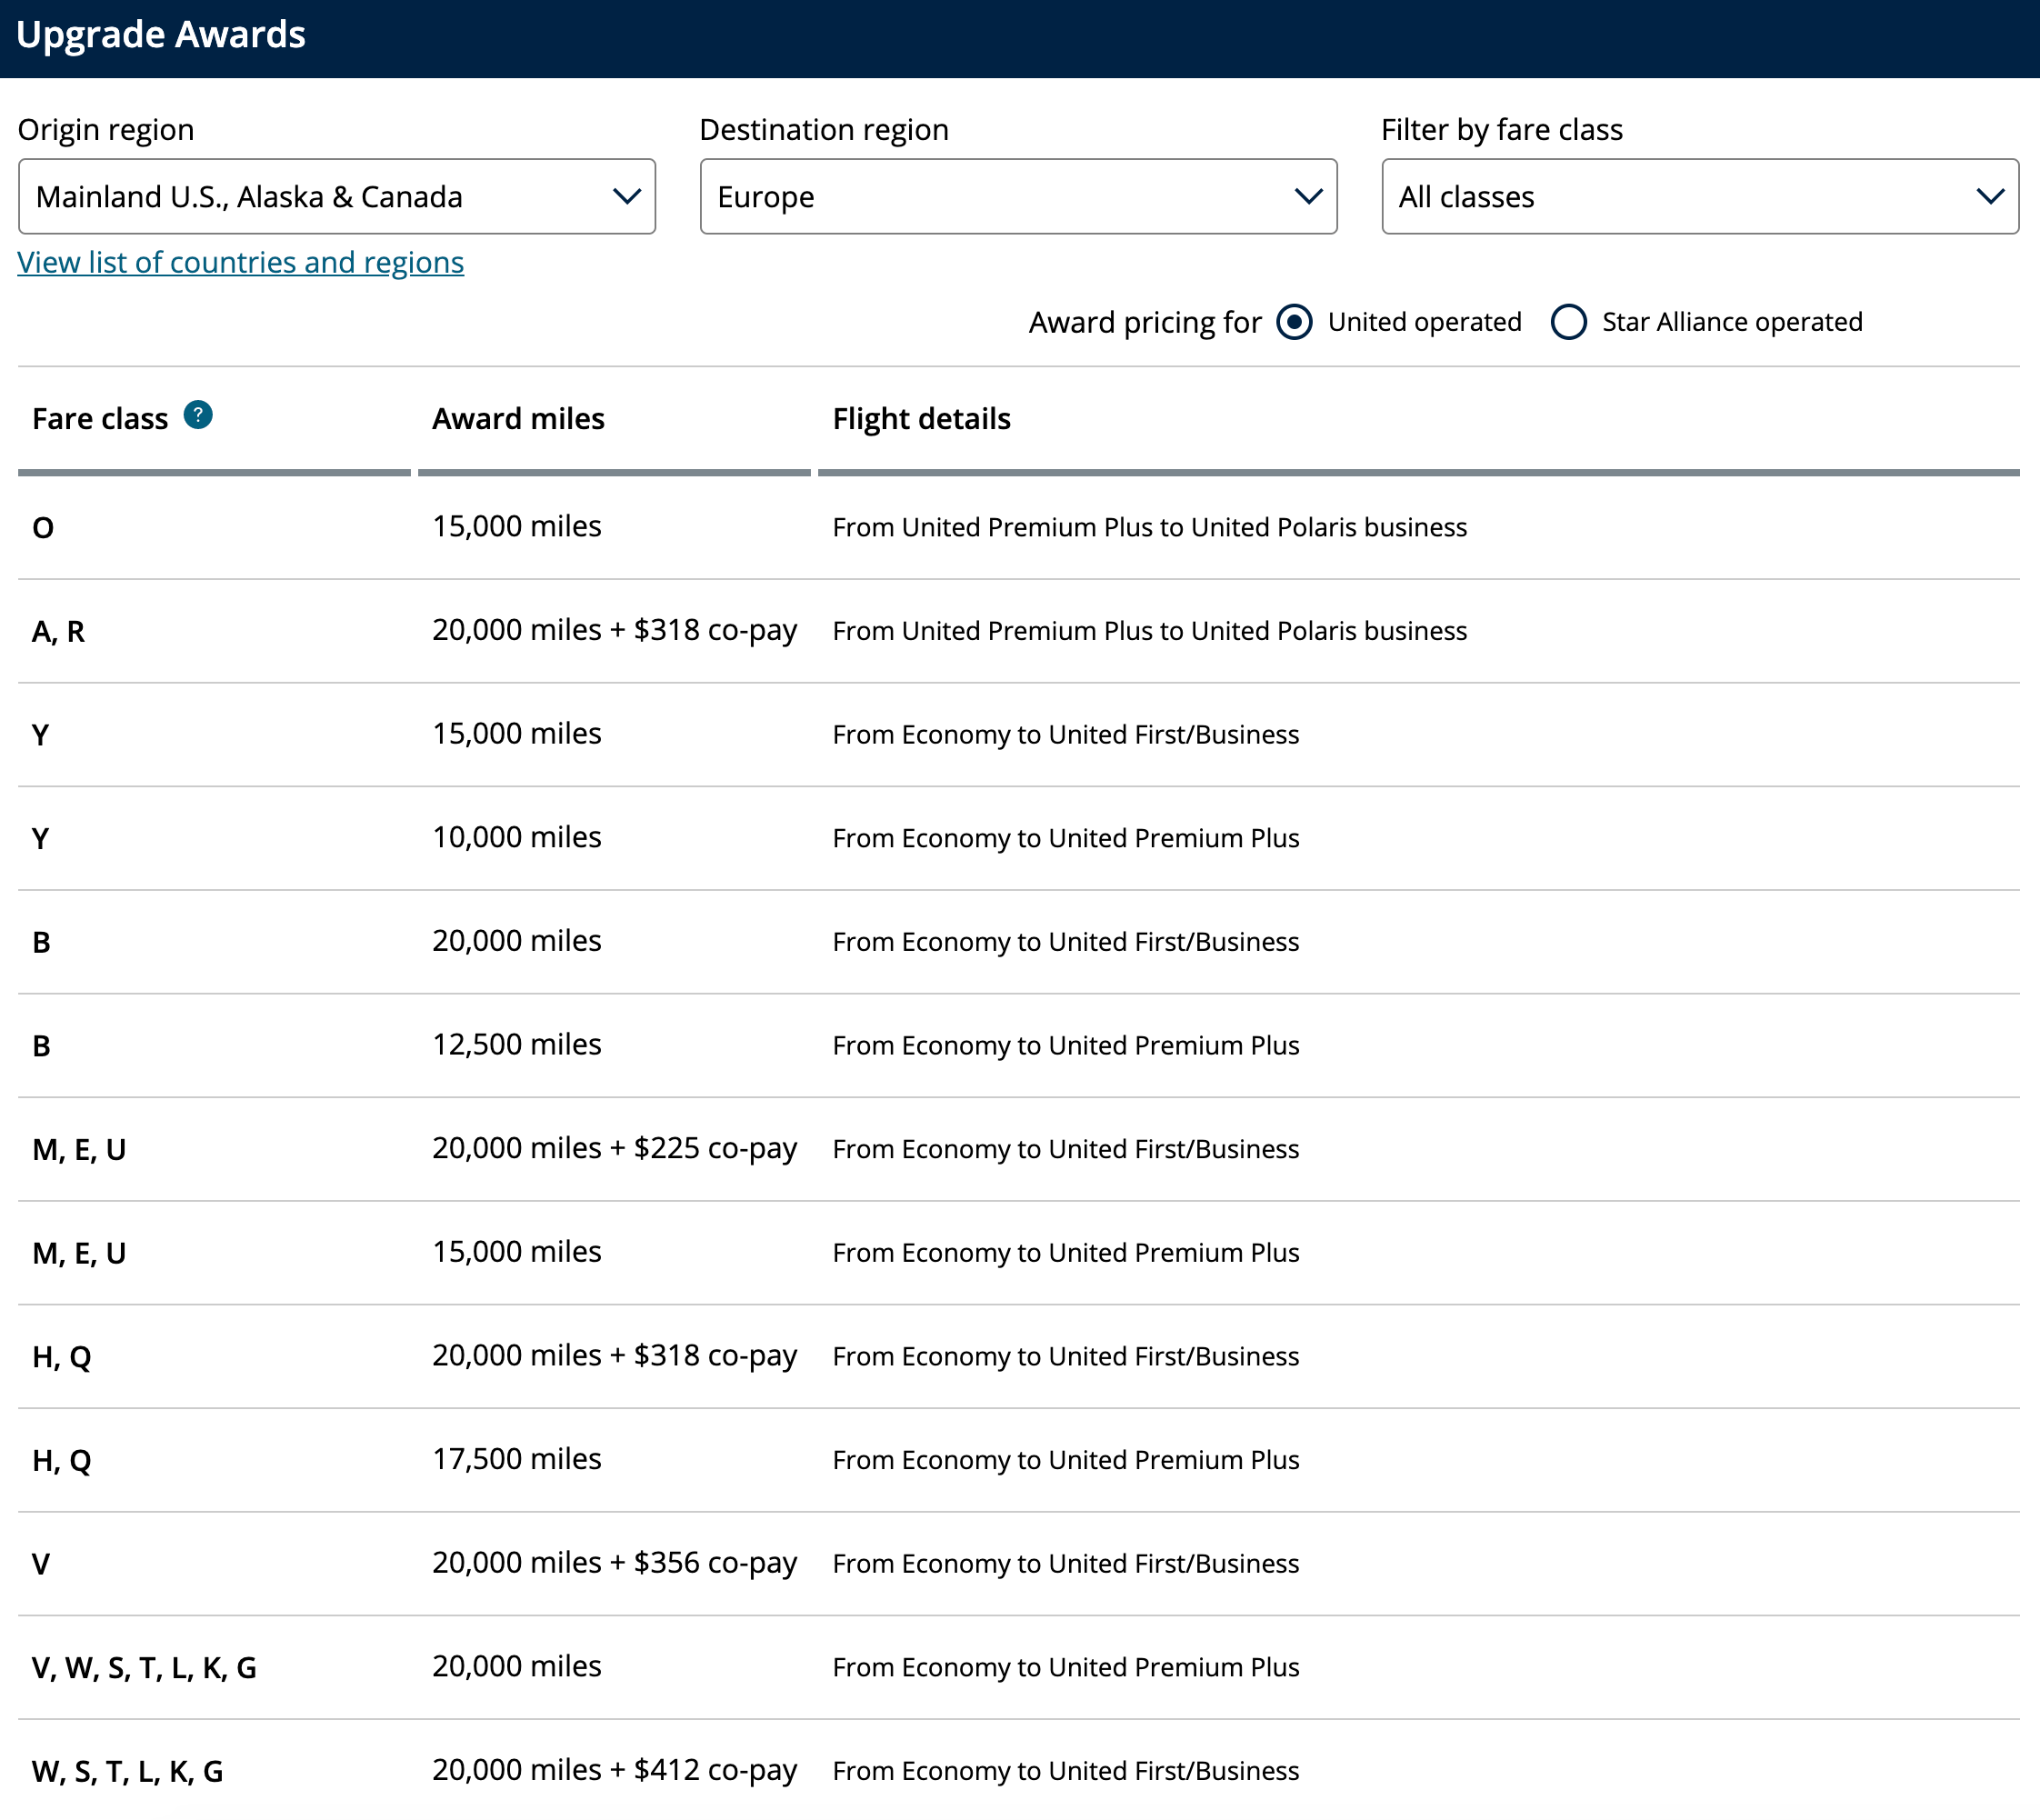Screen dimensions: 2040x1820
Task: Click the Flight details column header
Action: click(x=921, y=418)
